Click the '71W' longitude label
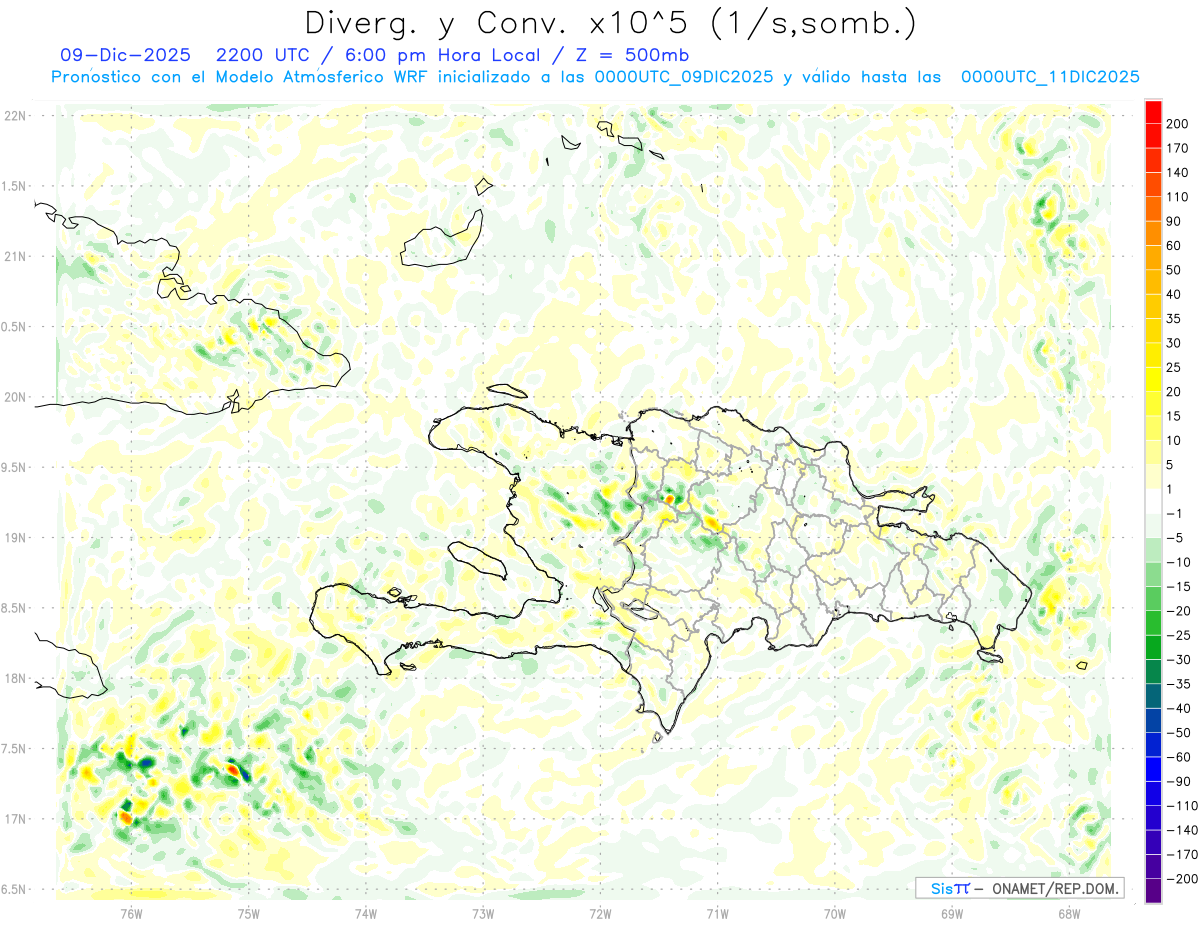 717,913
